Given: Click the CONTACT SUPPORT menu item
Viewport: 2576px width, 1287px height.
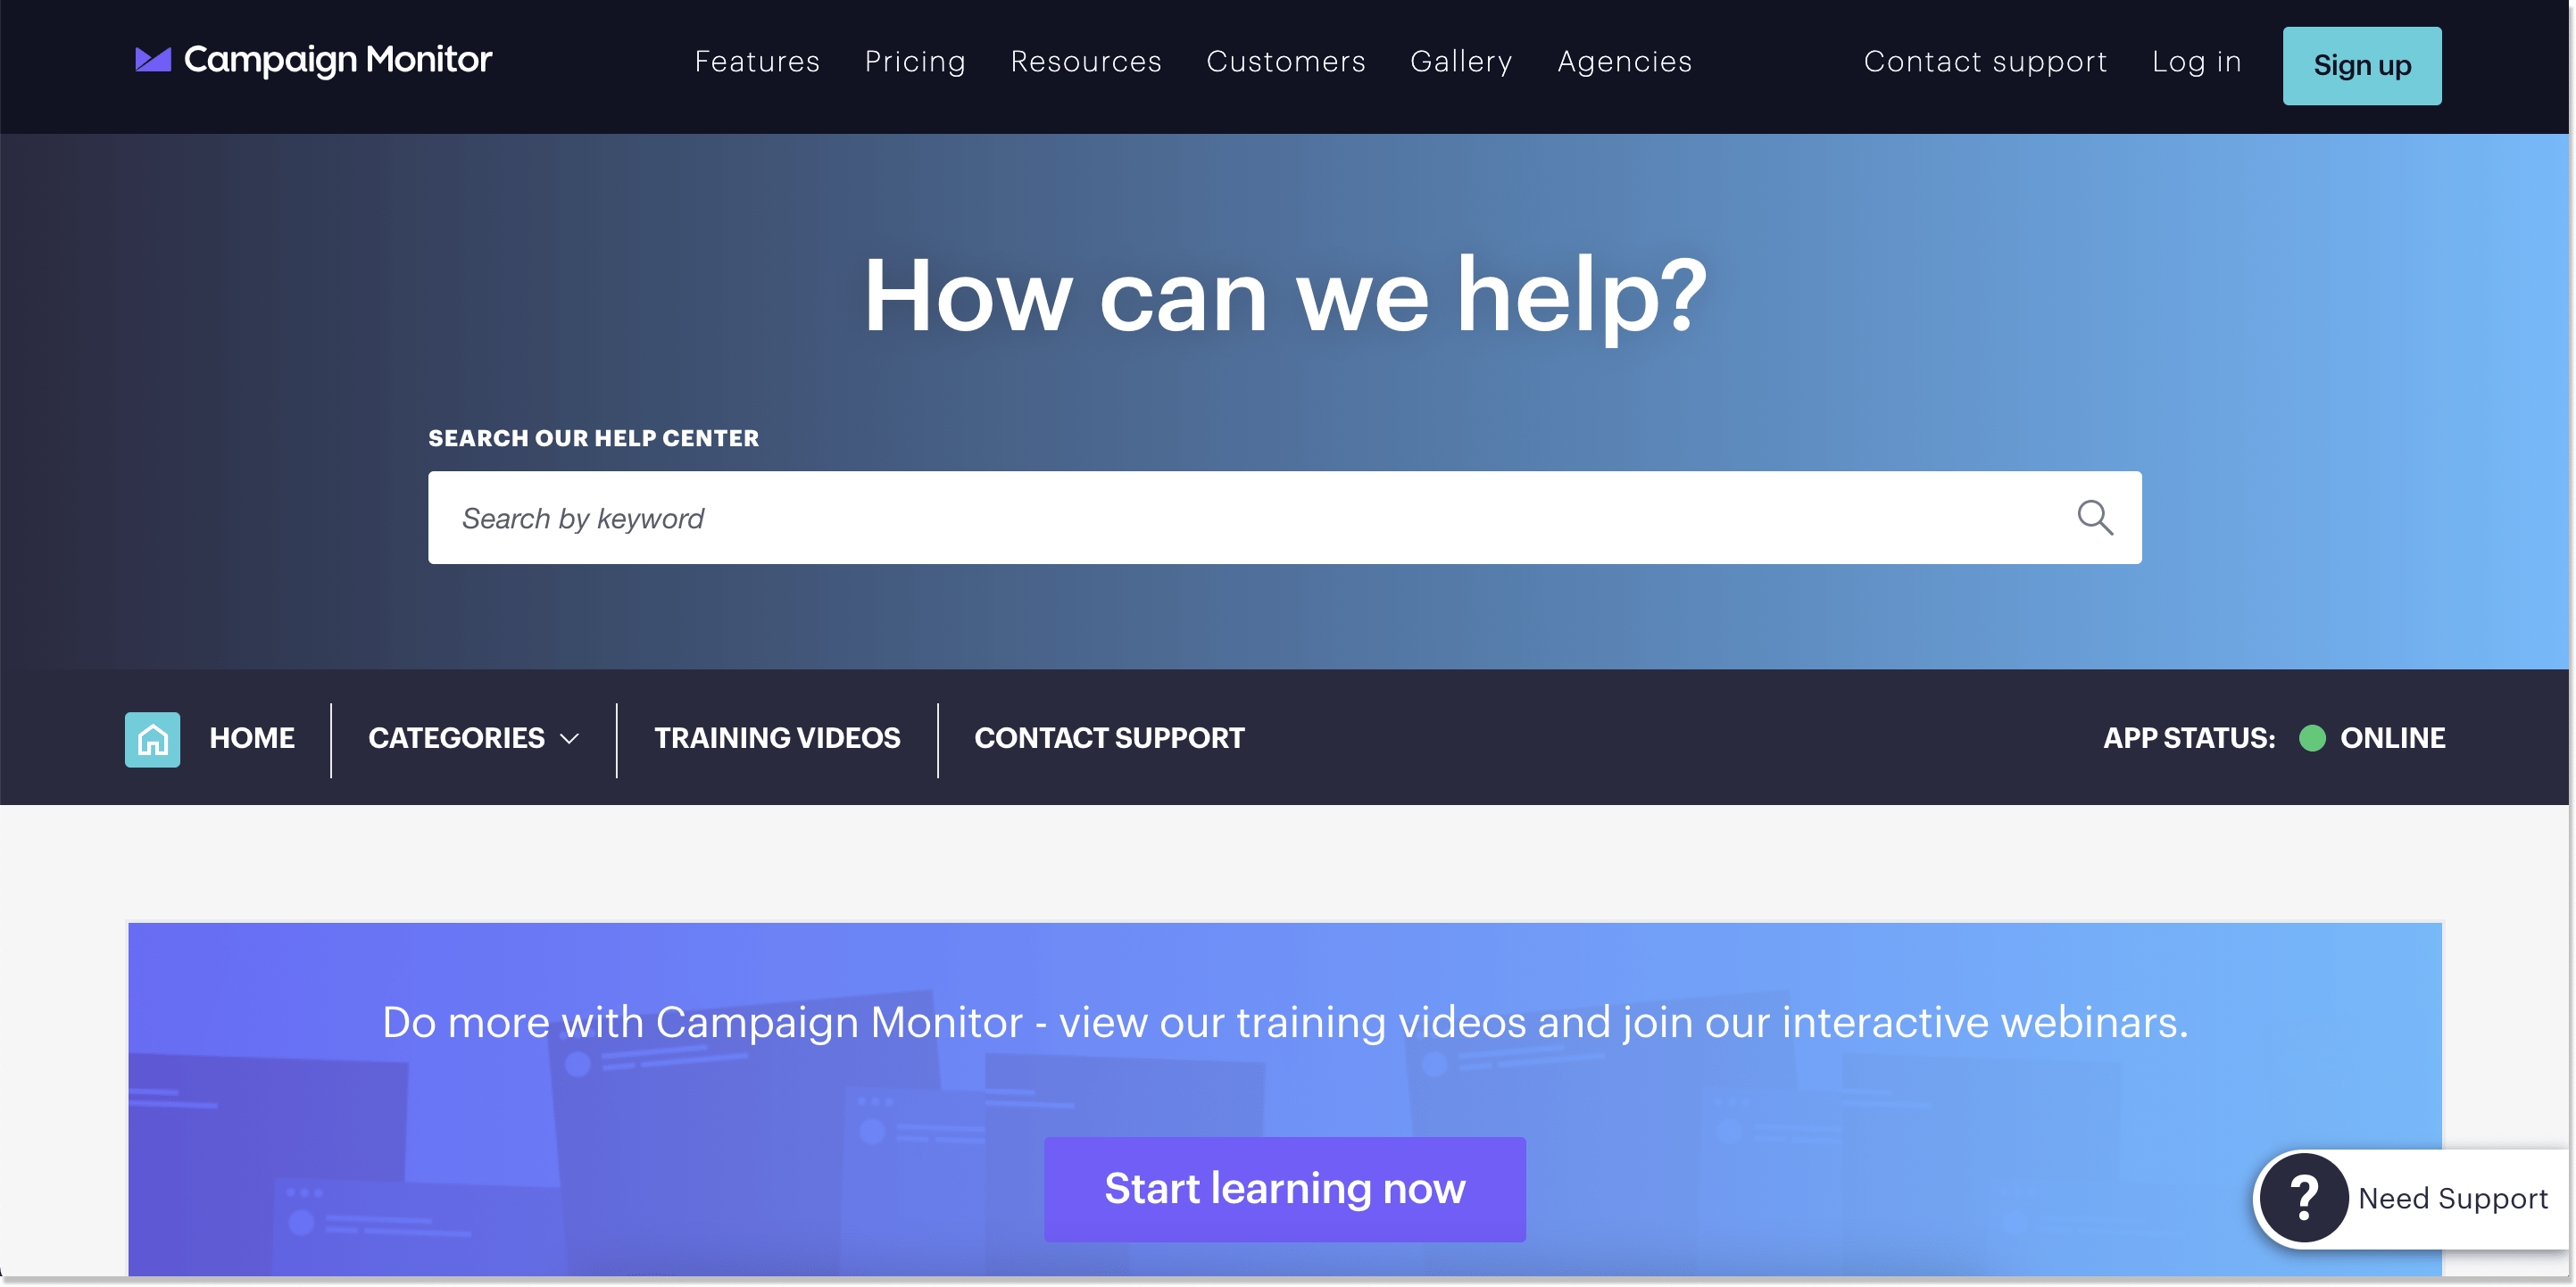Looking at the screenshot, I should (1109, 736).
